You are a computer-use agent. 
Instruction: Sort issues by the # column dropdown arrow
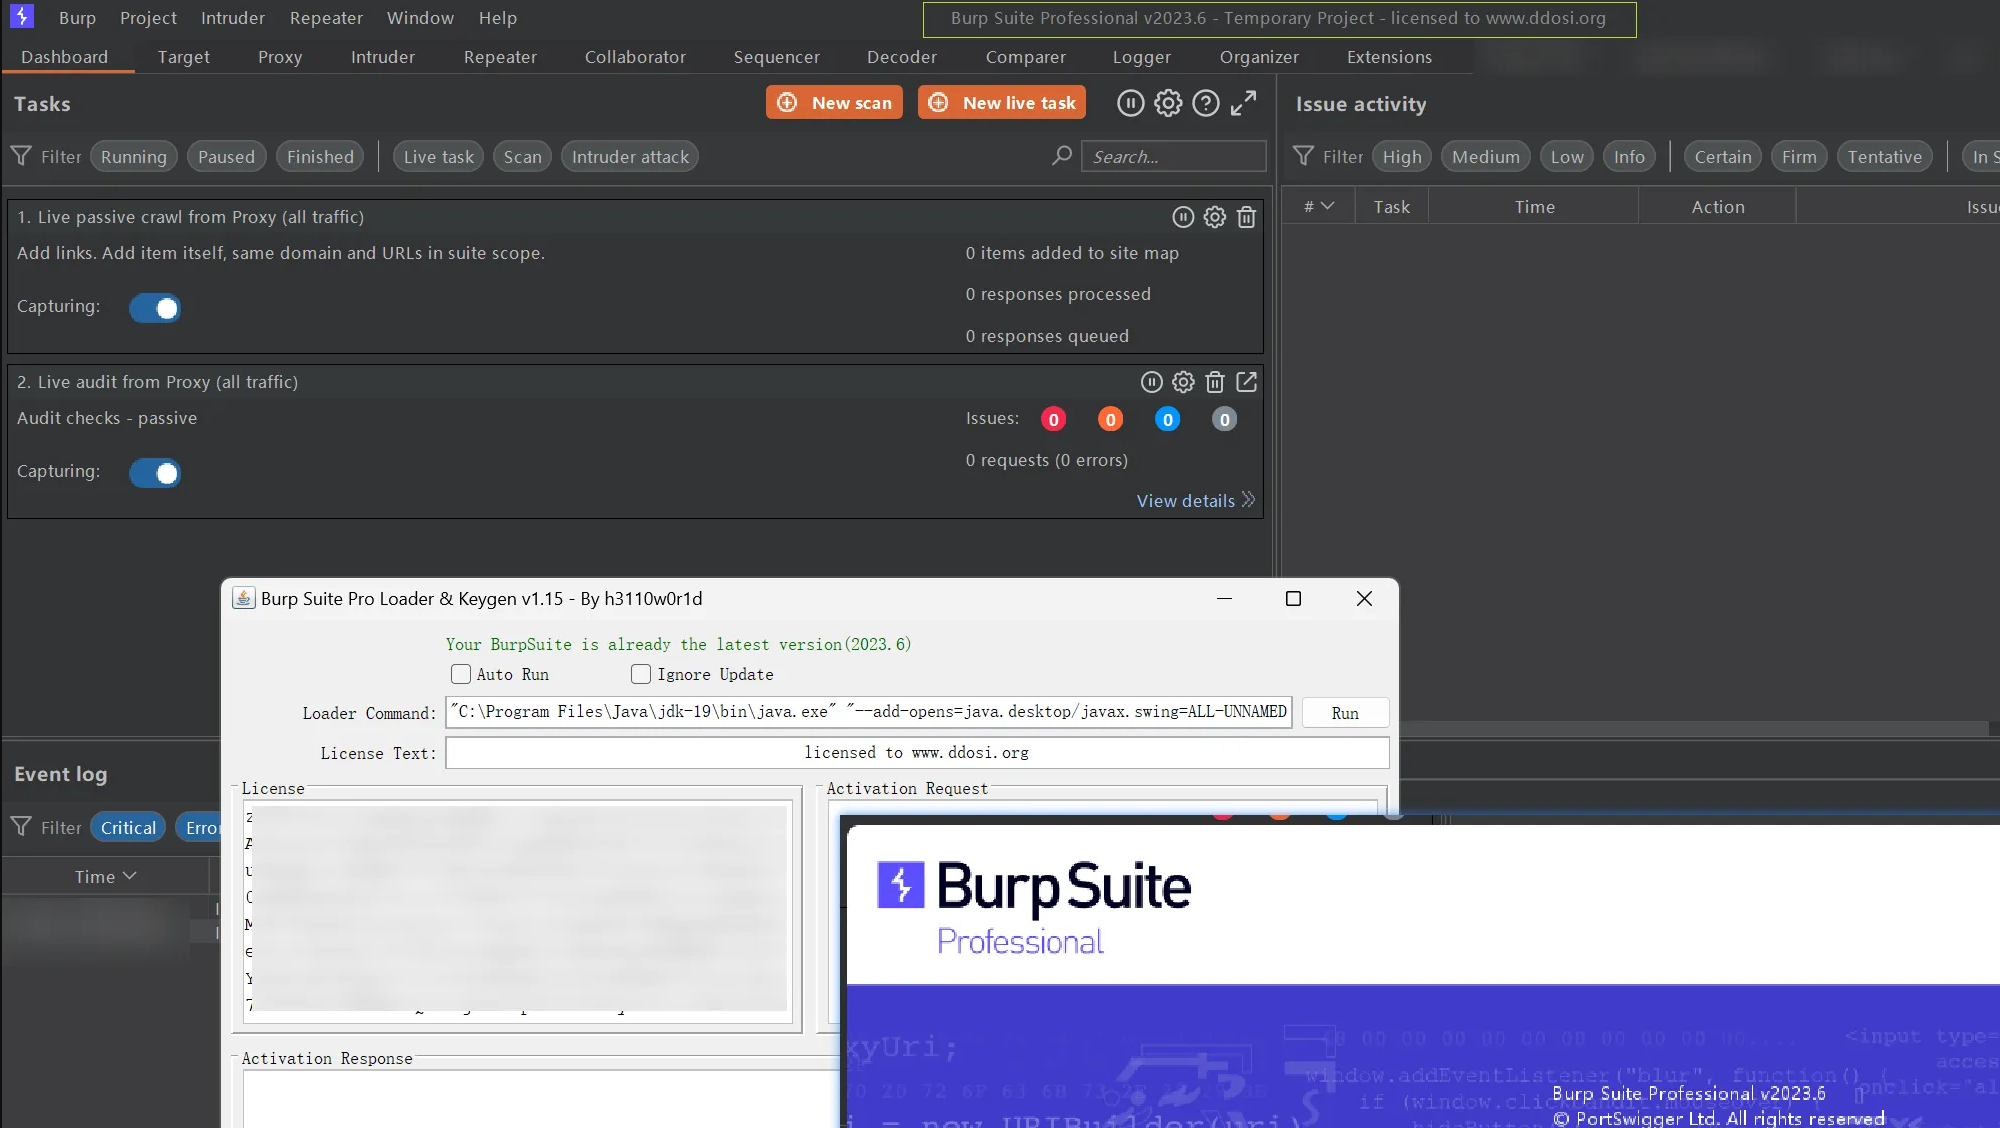[1327, 206]
